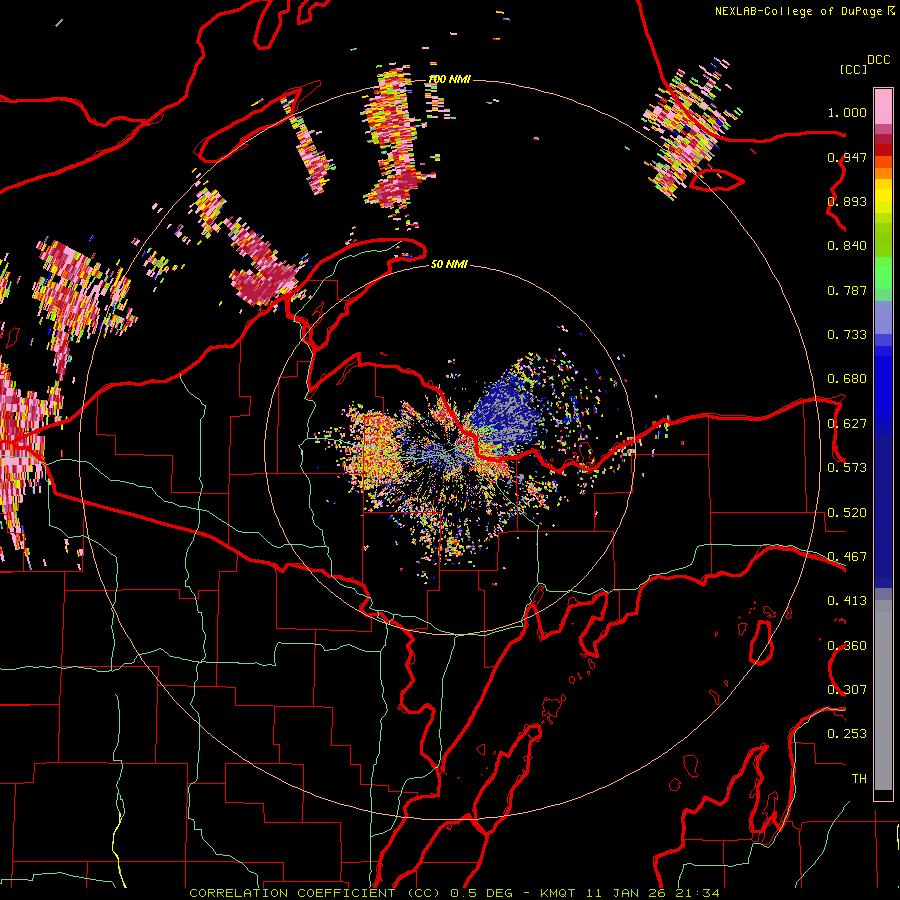Click the 0.680 color scale label
This screenshot has height=900, width=900.
(x=847, y=379)
